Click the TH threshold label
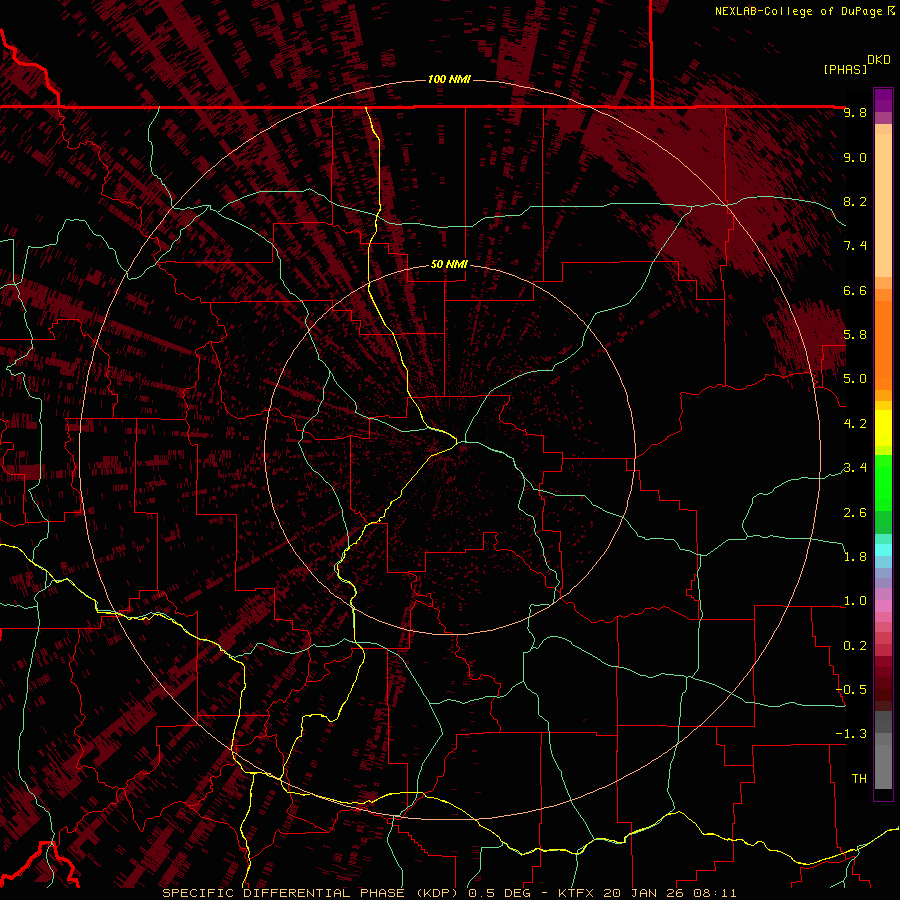The image size is (900, 900). coord(859,779)
